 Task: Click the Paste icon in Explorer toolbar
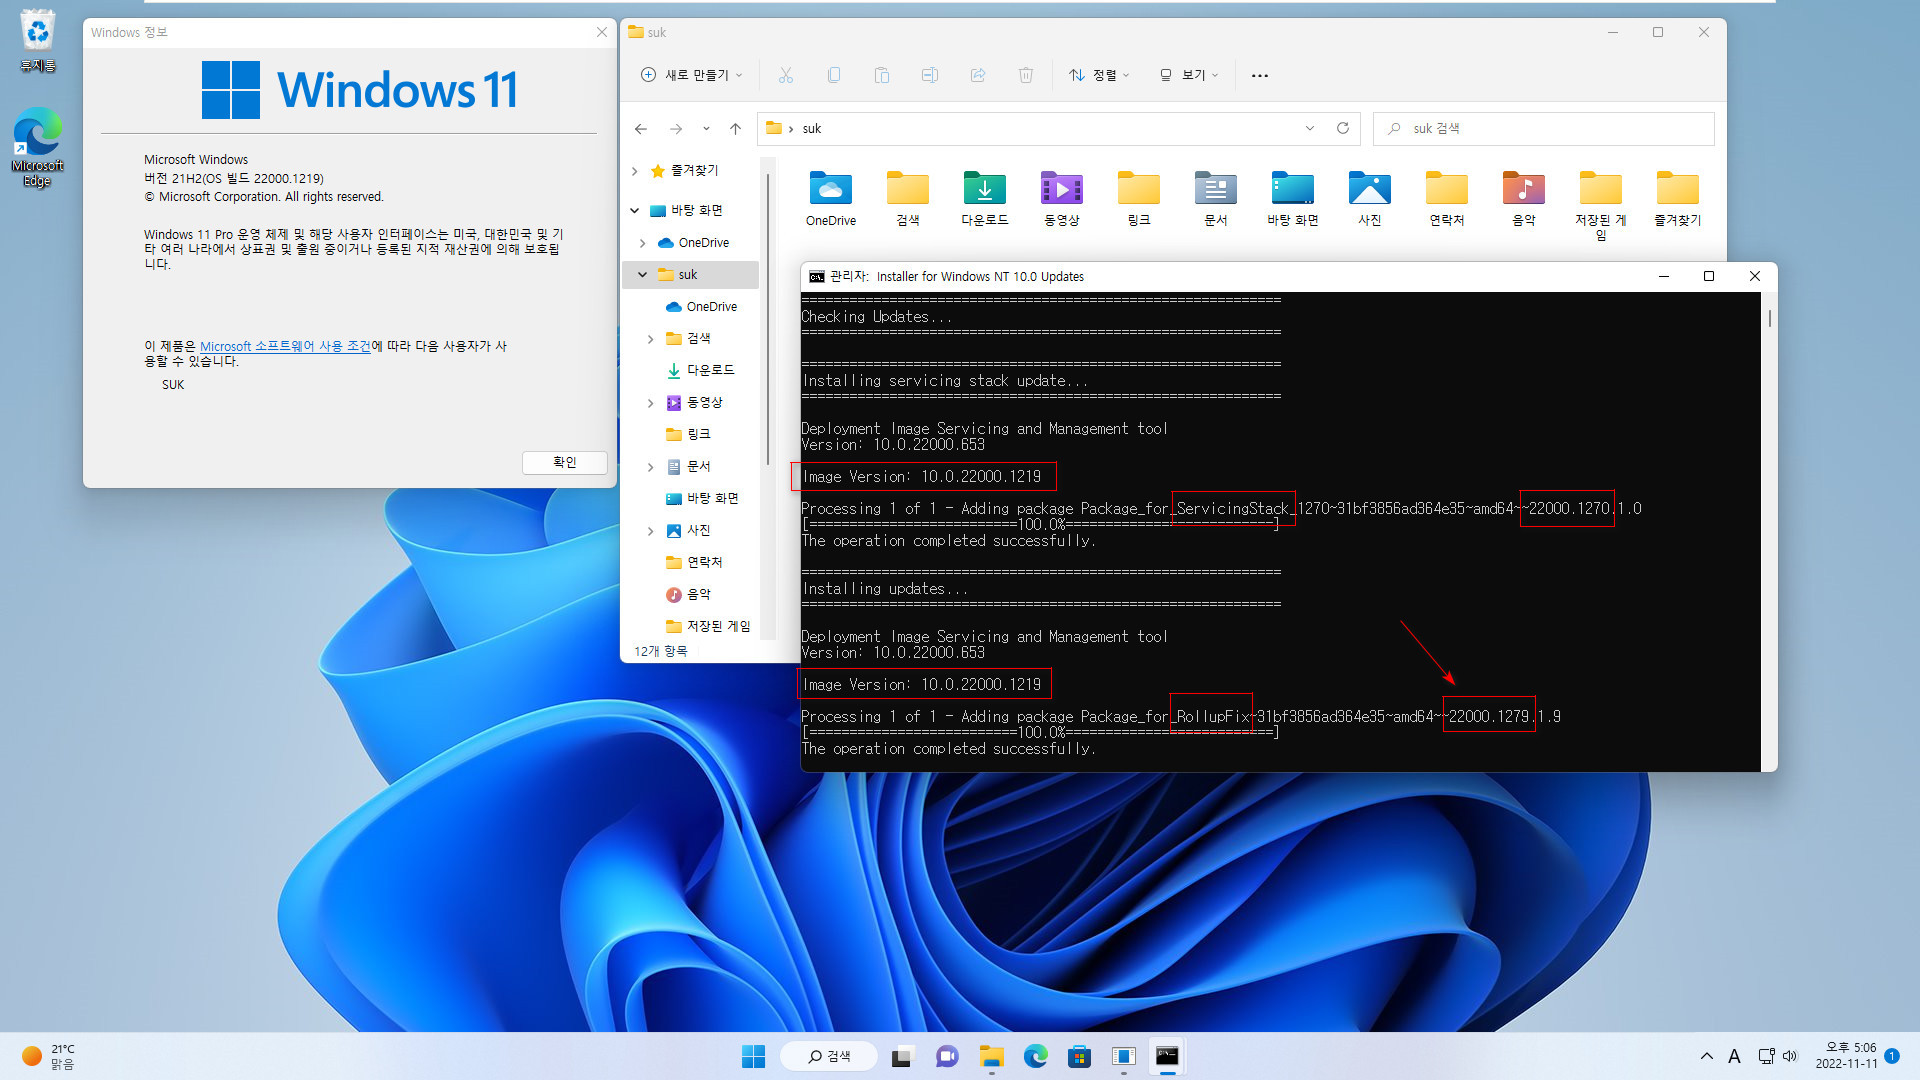pos(882,75)
